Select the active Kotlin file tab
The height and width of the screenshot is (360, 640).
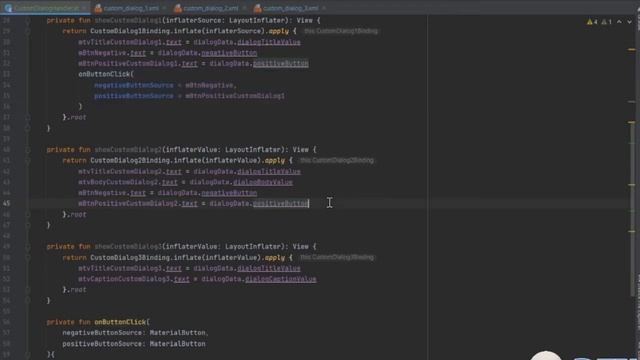[46, 8]
